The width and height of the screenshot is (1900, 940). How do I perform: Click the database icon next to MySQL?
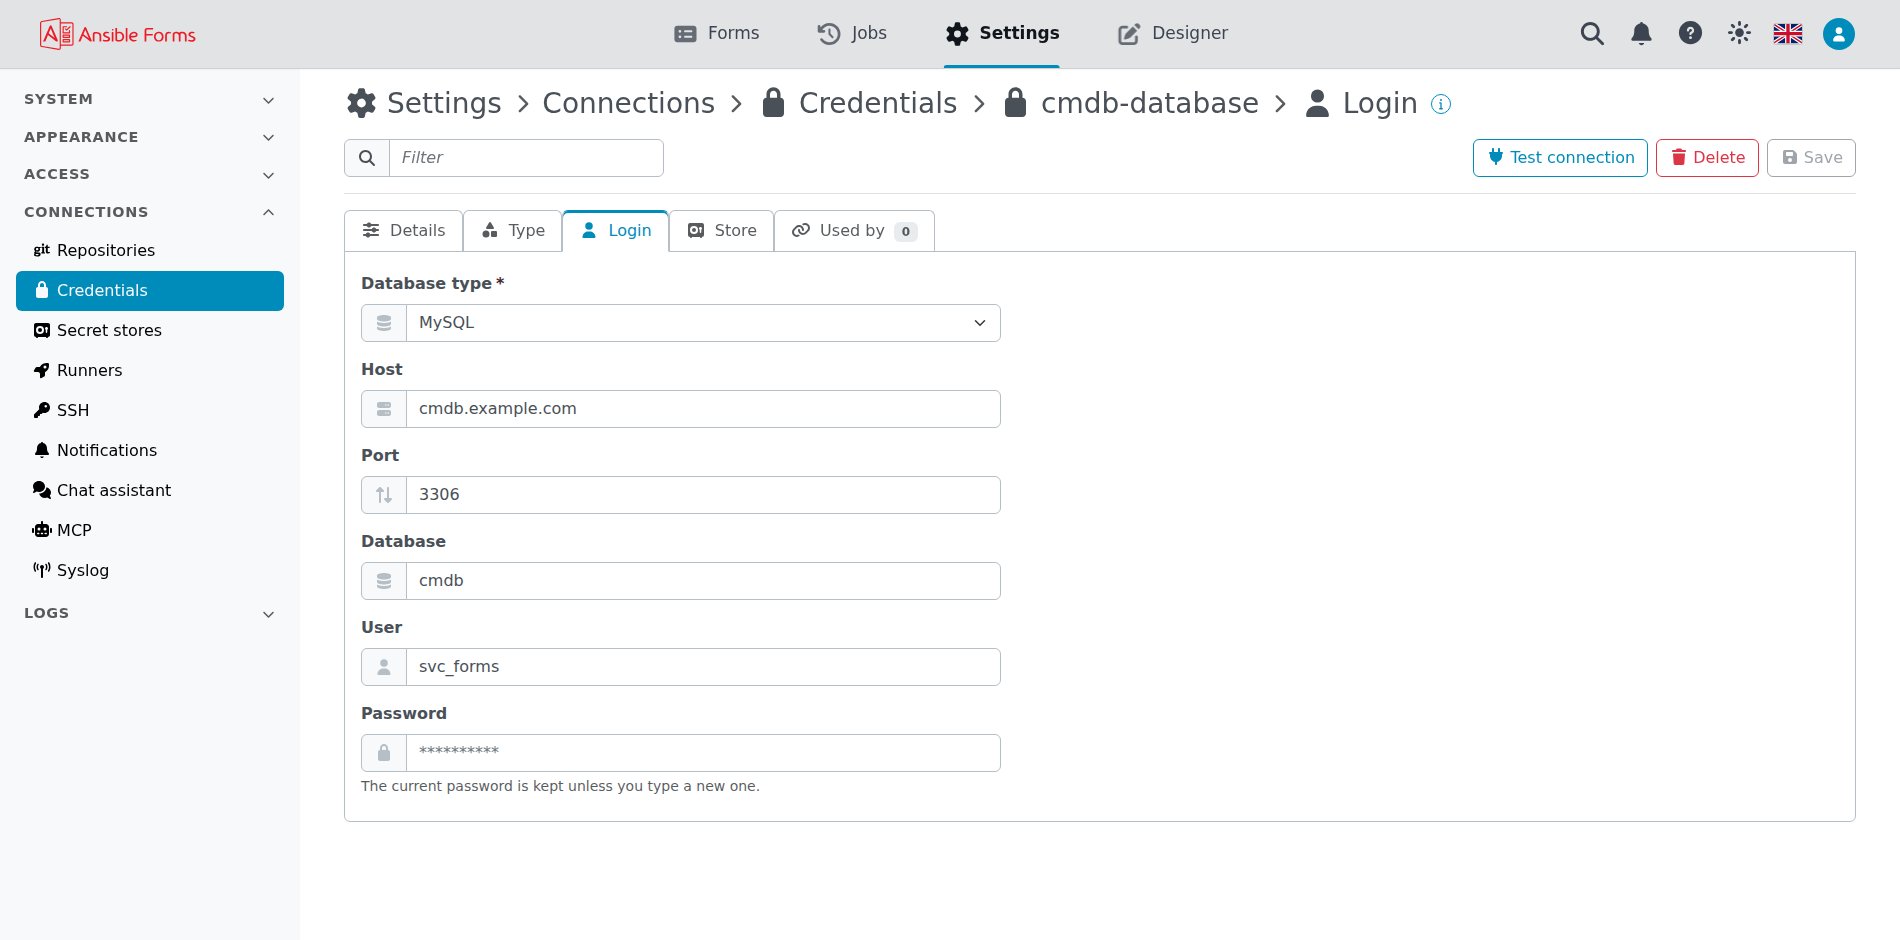point(384,323)
